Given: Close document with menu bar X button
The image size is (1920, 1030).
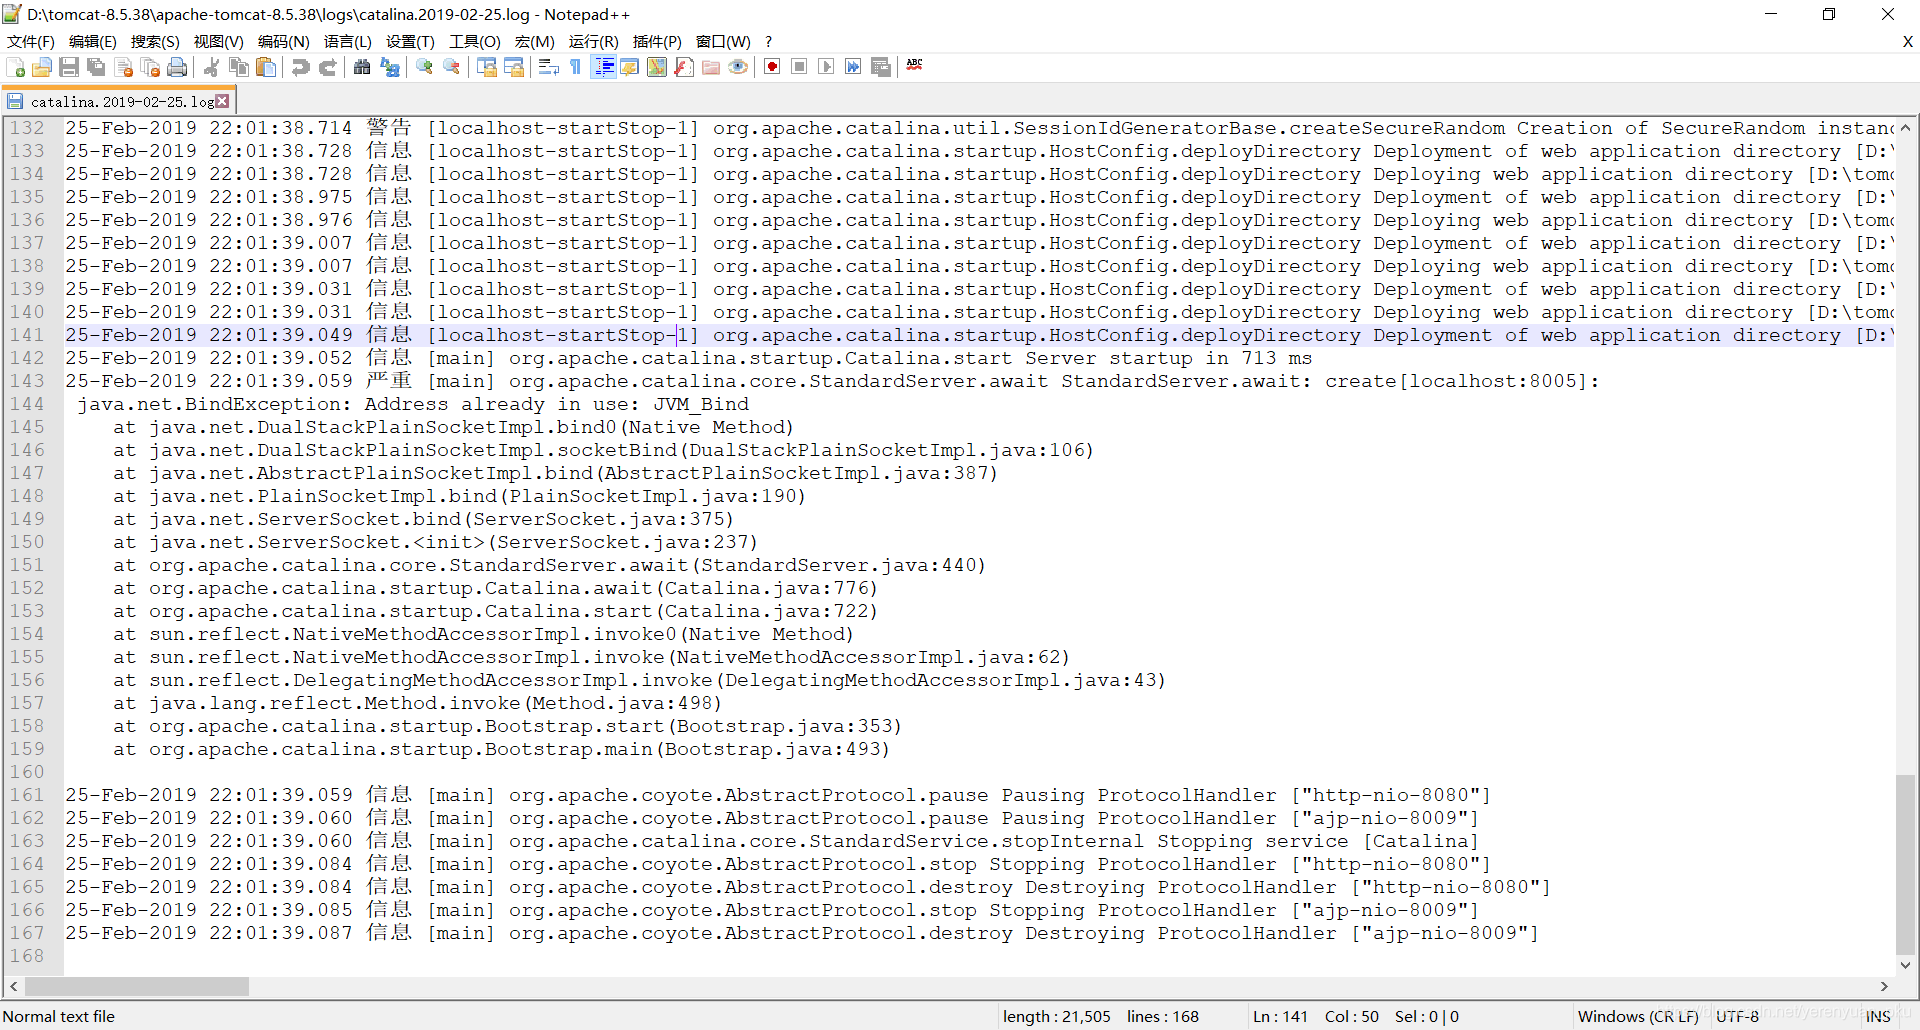Looking at the screenshot, I should point(1907,42).
